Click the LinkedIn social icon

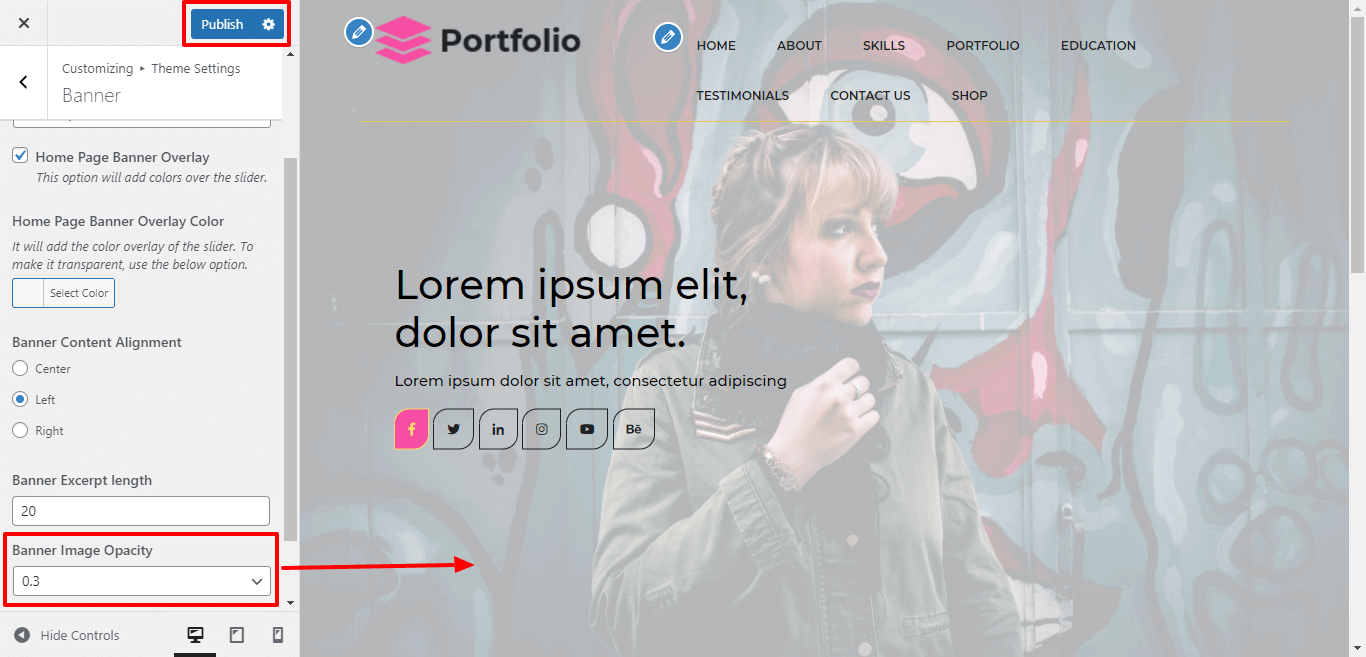pos(498,429)
